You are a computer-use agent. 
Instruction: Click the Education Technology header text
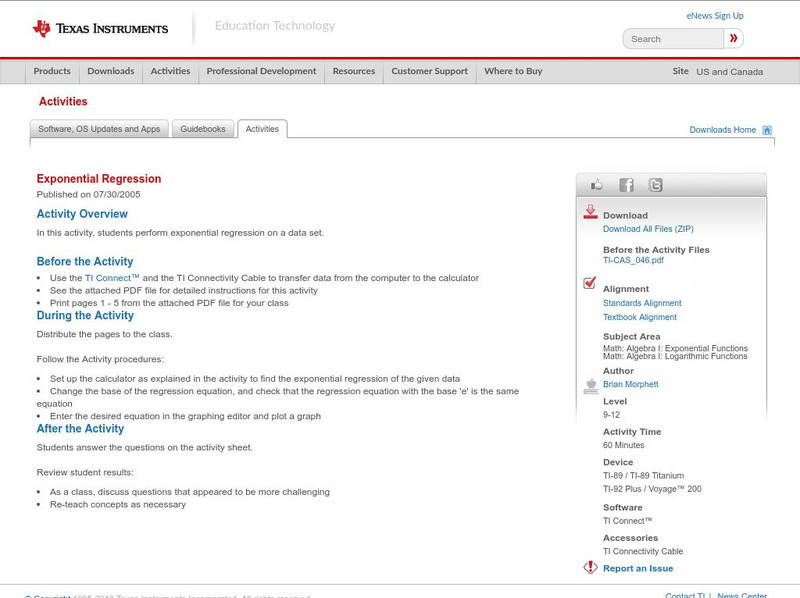(x=275, y=26)
